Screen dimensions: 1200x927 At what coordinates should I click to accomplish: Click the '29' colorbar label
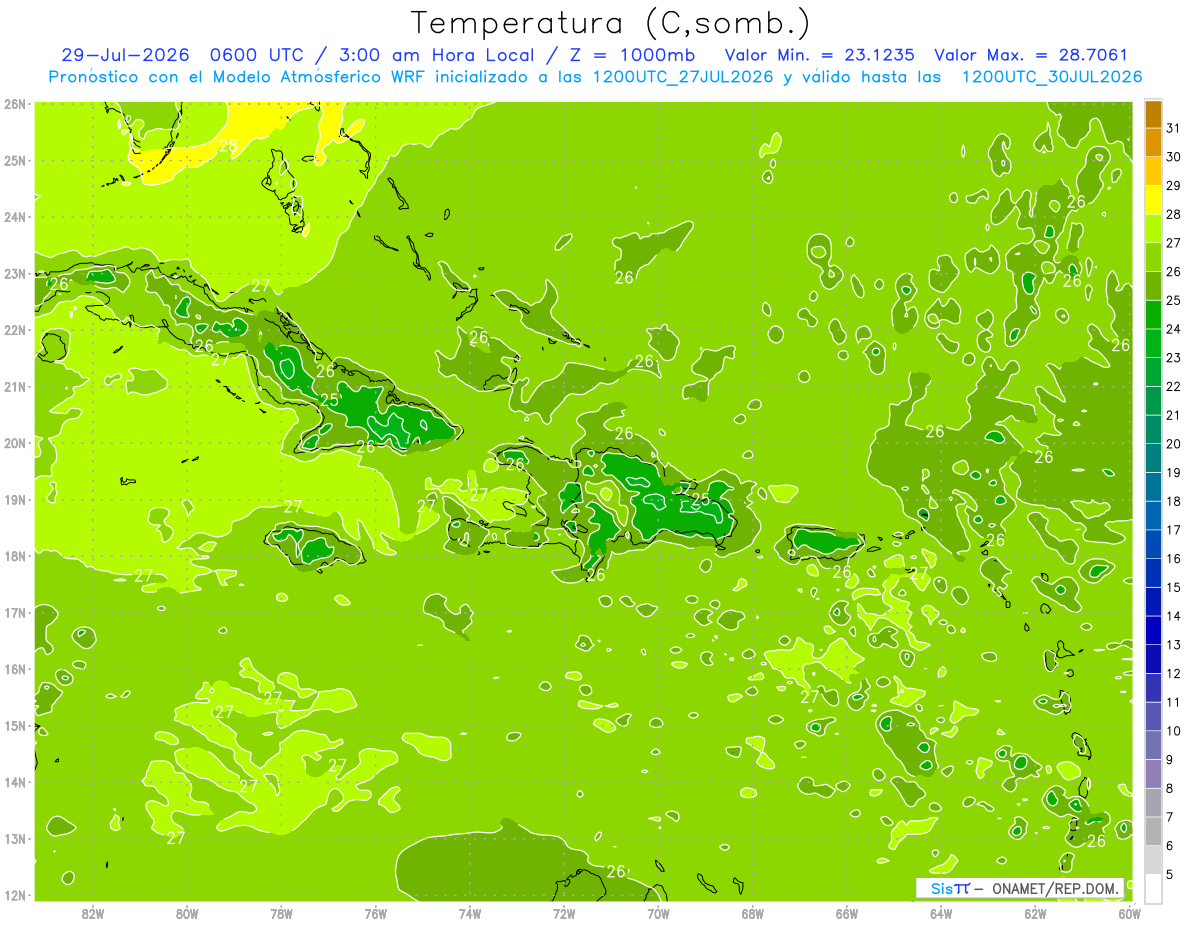[x=1174, y=186]
